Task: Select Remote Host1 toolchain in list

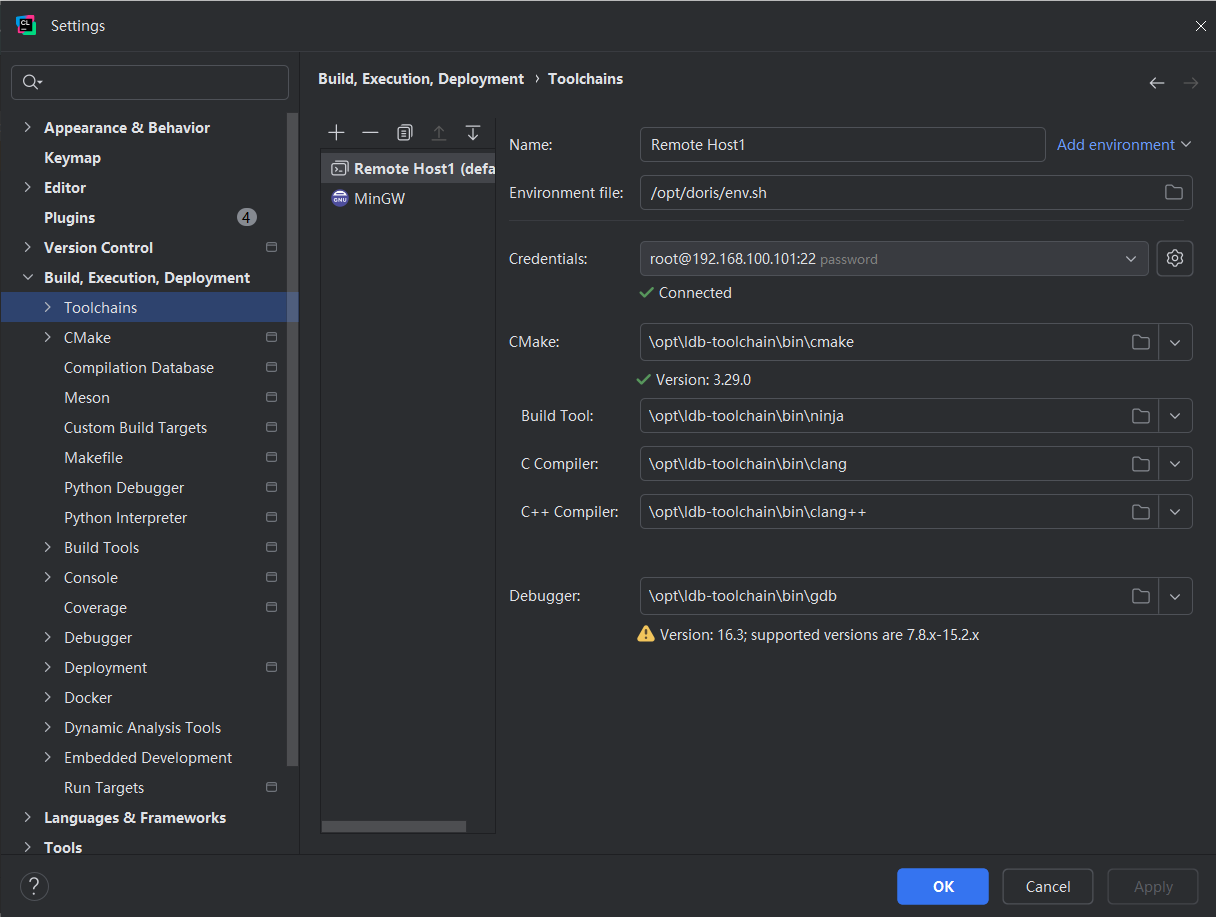Action: 408,168
